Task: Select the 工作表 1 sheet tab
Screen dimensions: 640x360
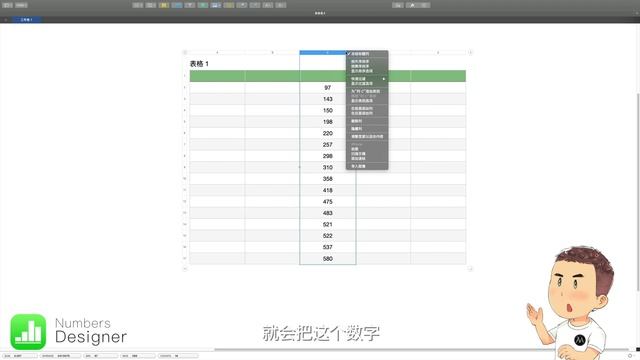Action: tap(27, 20)
